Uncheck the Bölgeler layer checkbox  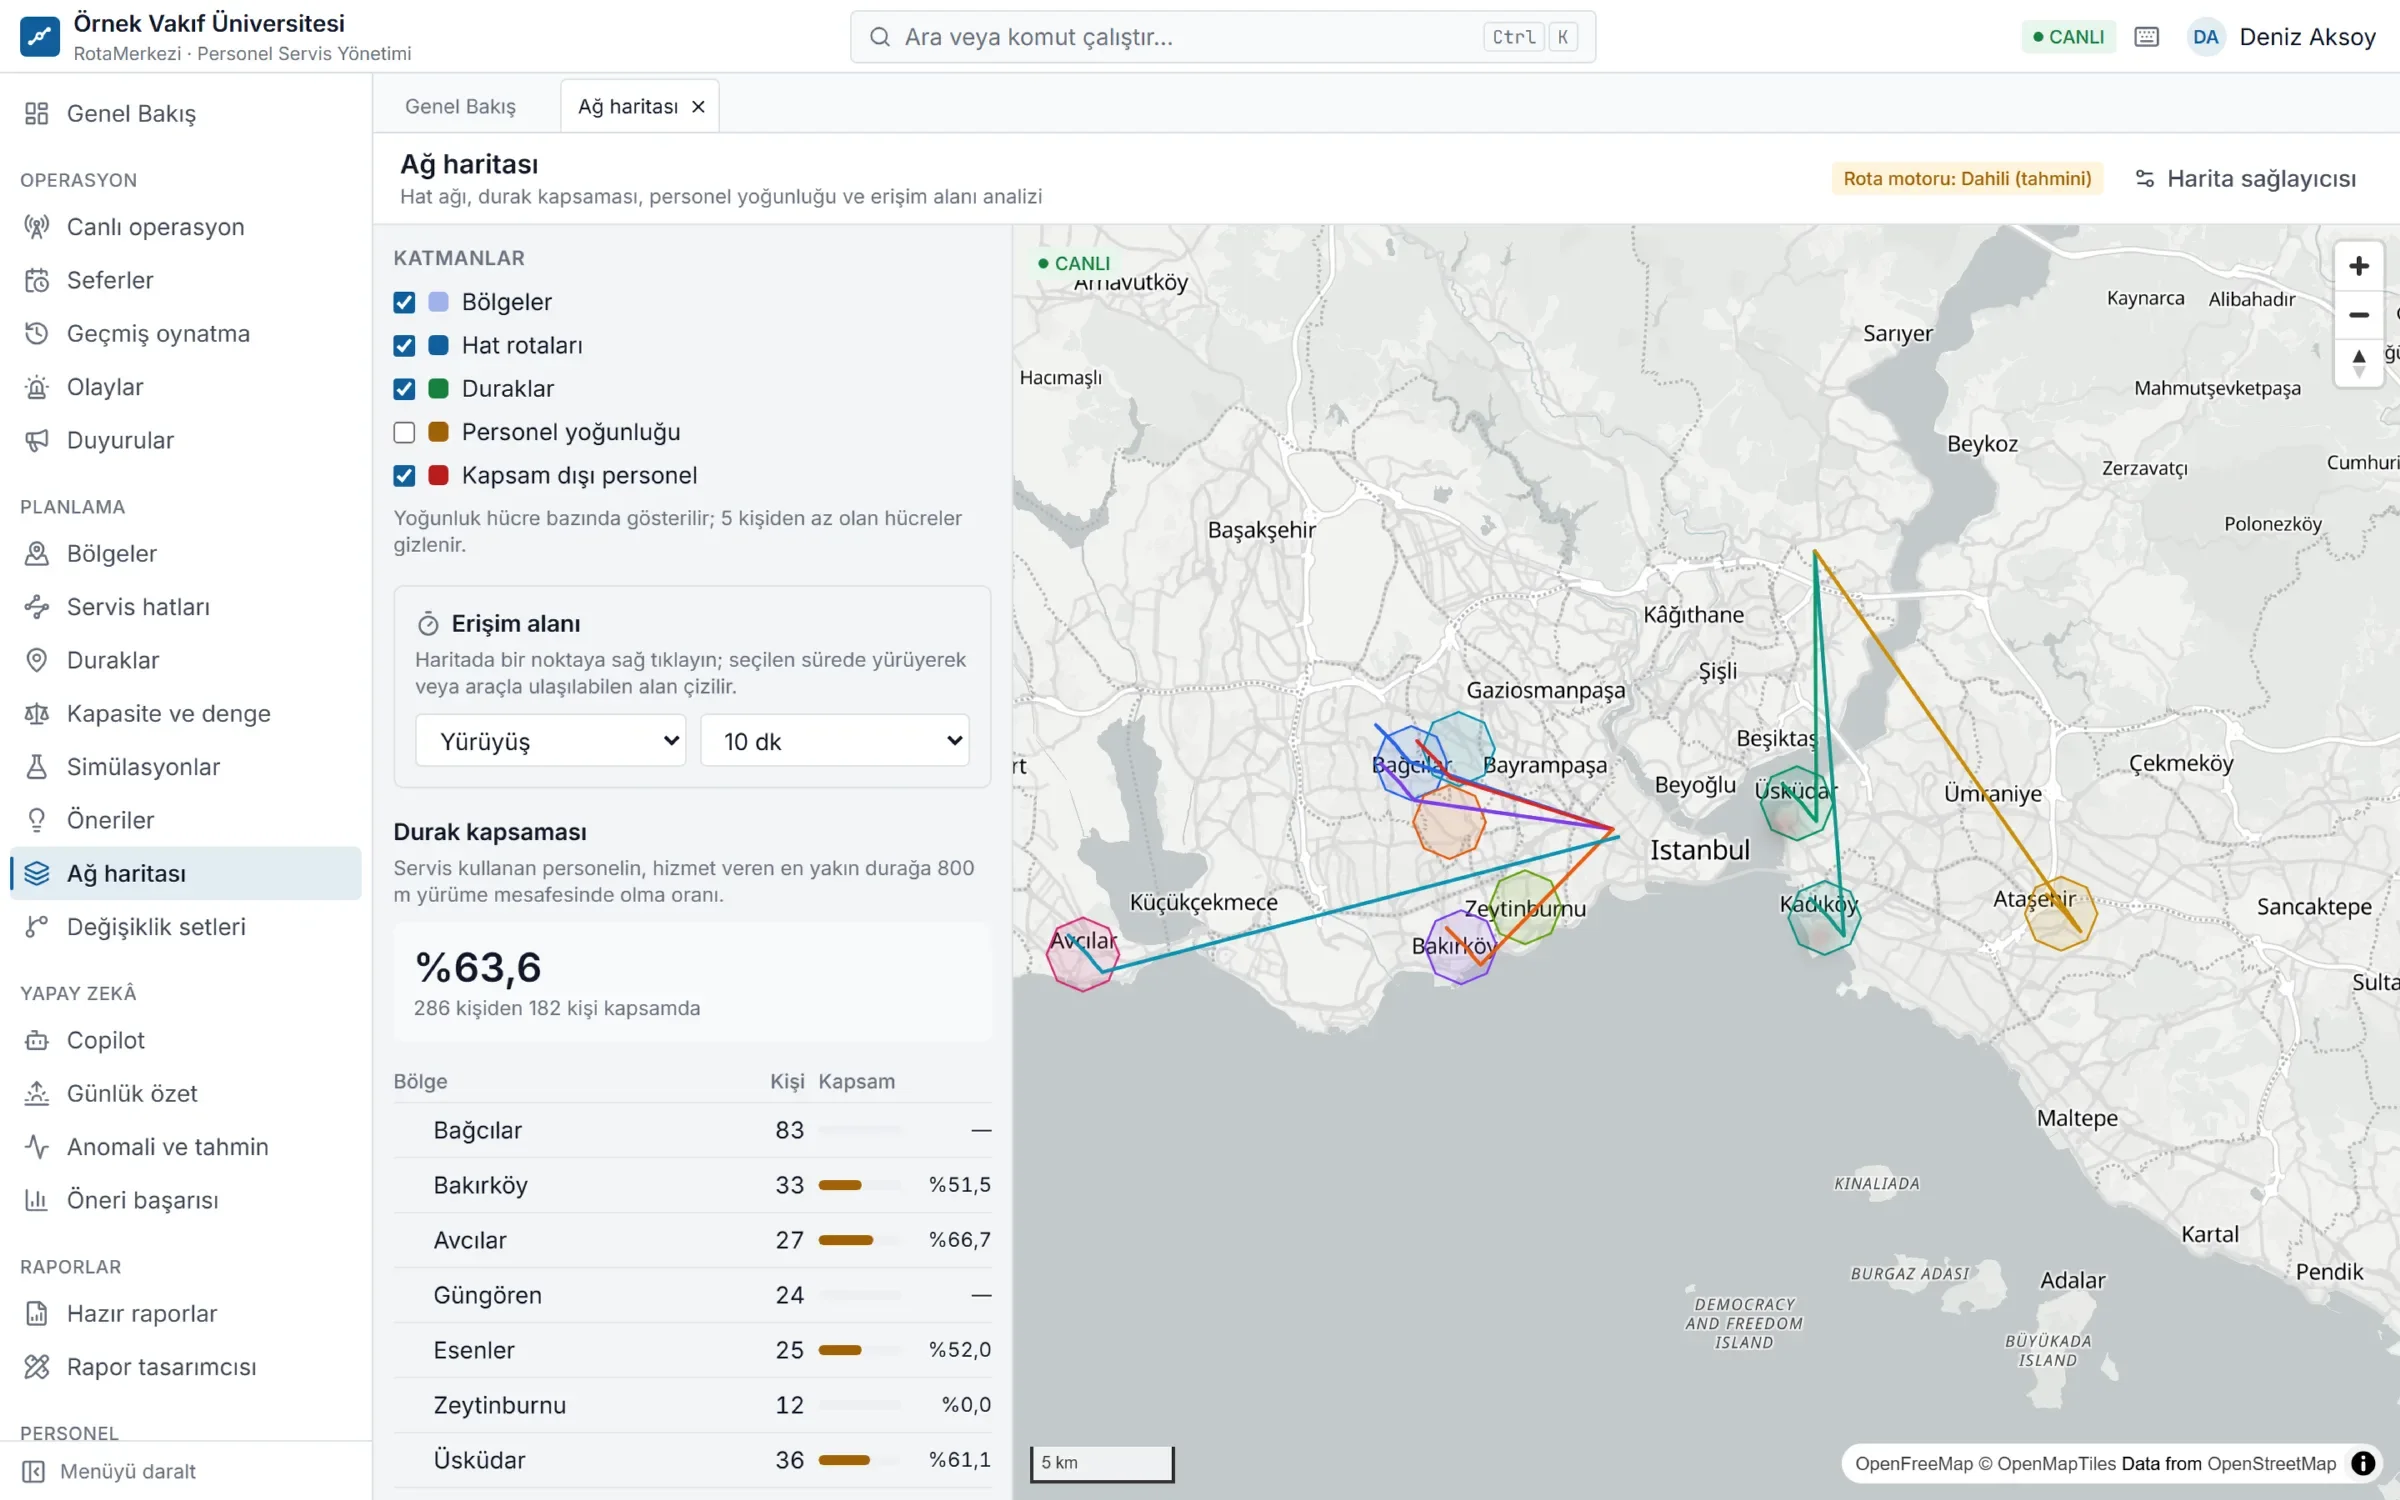(404, 302)
